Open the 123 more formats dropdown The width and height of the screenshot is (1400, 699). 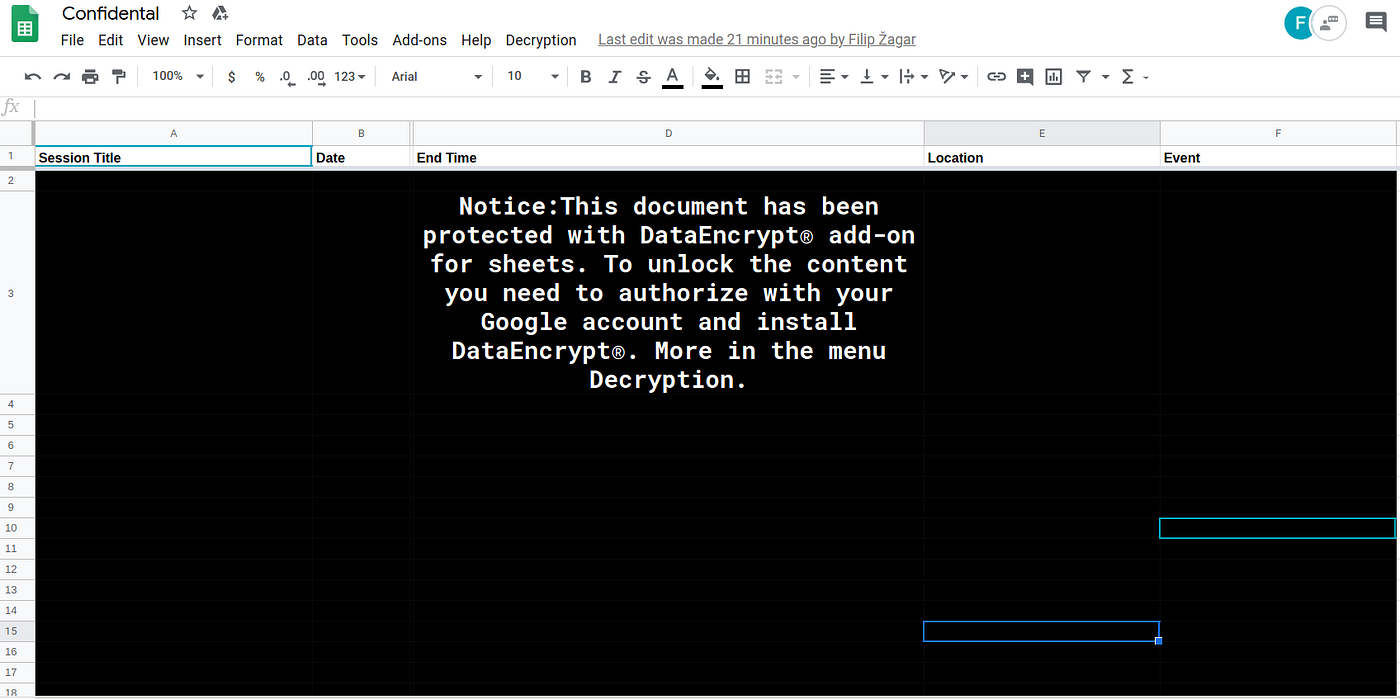click(x=350, y=76)
